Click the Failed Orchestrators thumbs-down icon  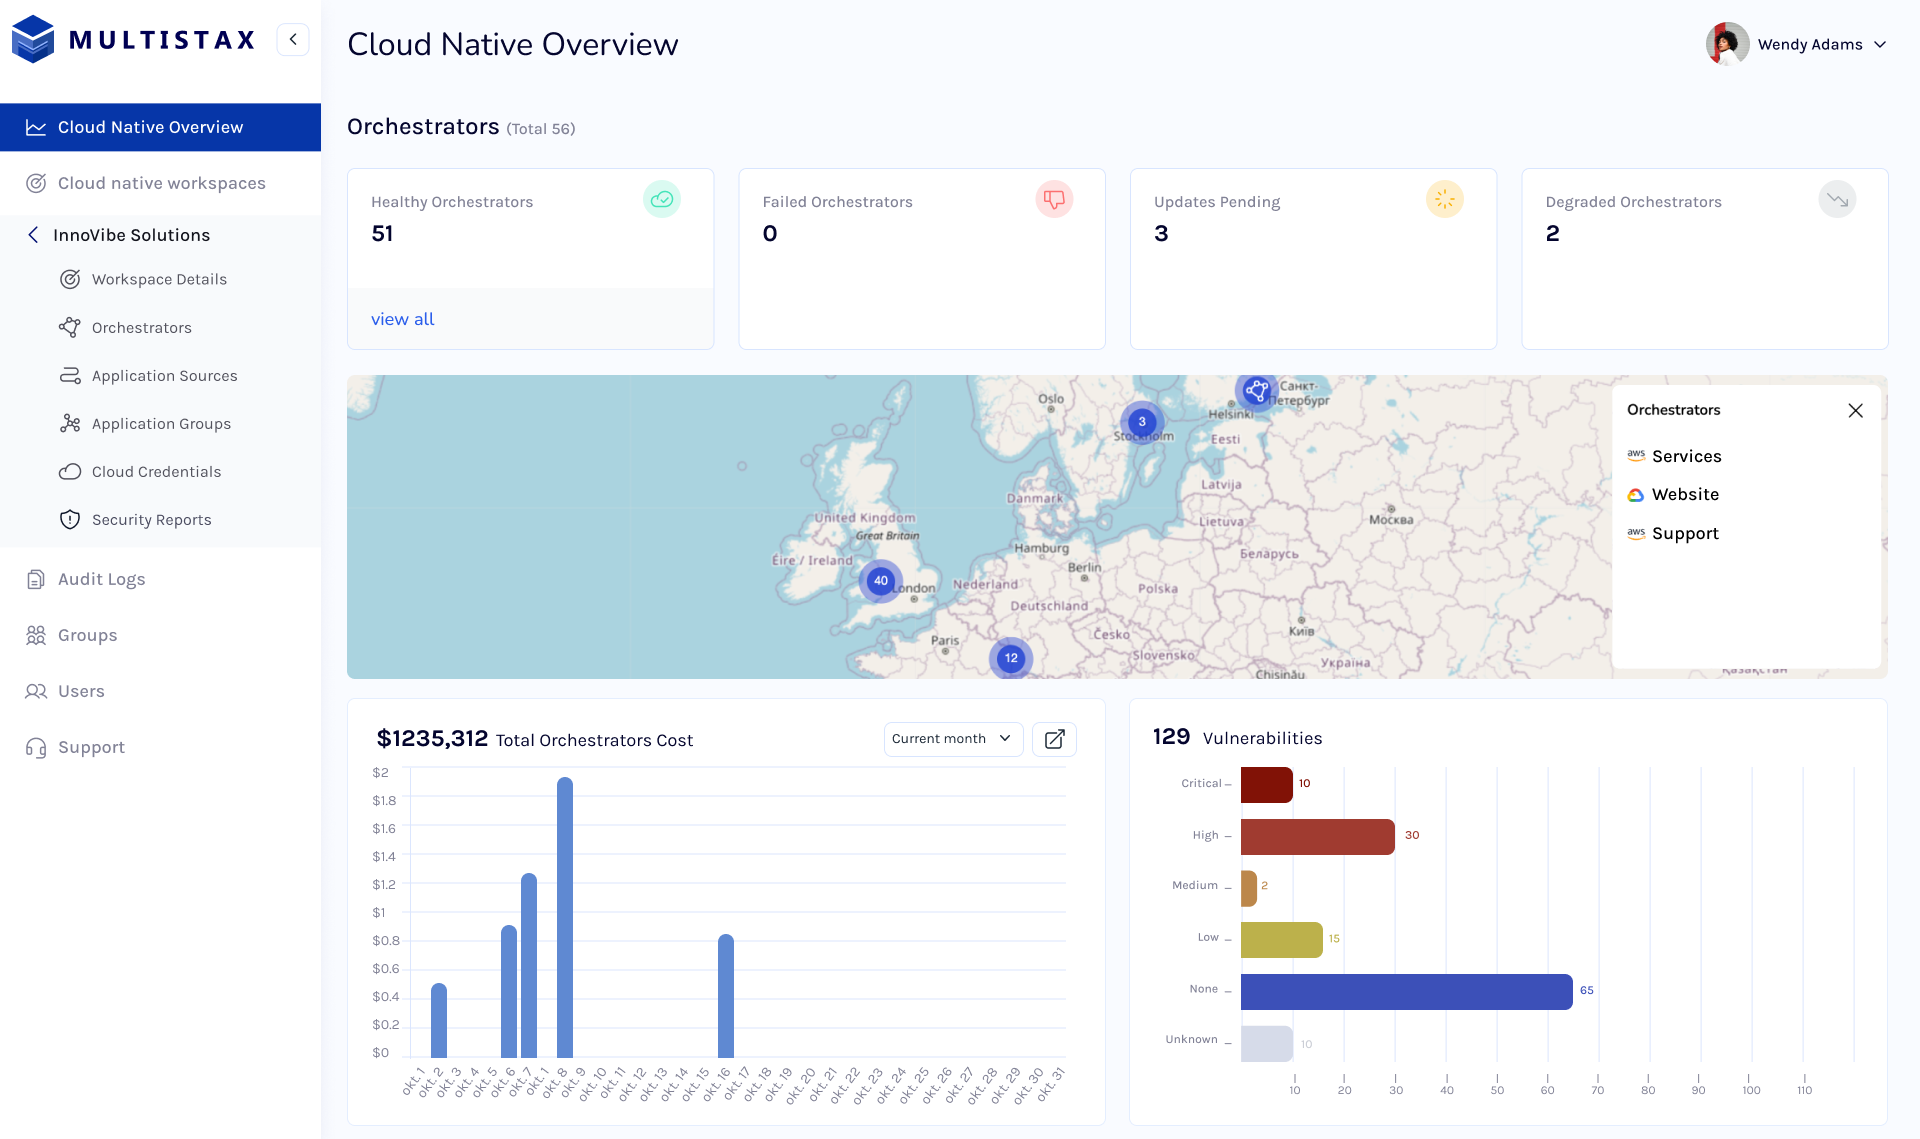[x=1053, y=200]
